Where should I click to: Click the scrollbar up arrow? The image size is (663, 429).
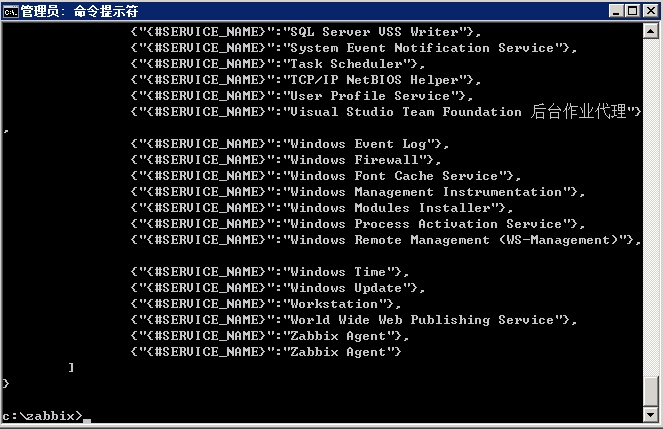[651, 31]
